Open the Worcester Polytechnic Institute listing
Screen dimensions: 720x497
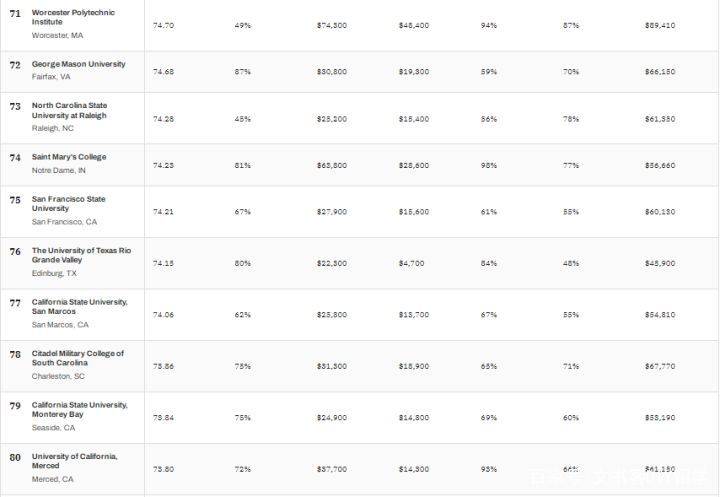click(x=73, y=17)
